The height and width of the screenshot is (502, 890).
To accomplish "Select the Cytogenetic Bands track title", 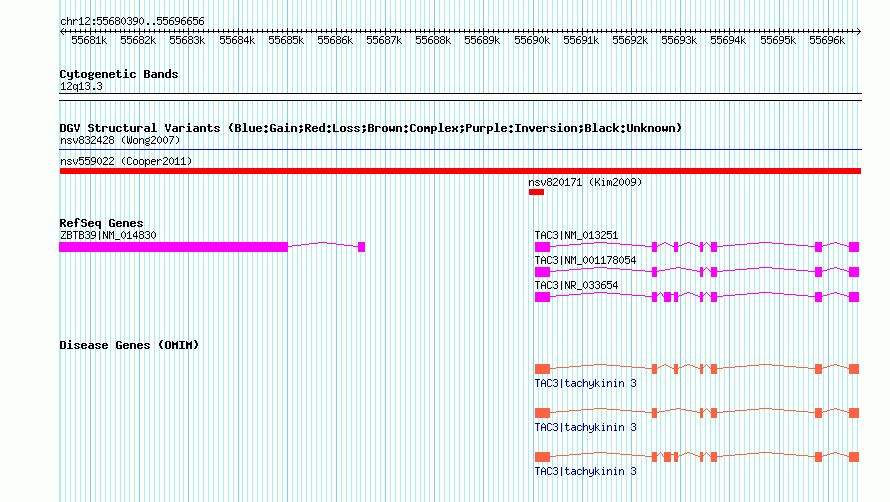I will pos(119,74).
